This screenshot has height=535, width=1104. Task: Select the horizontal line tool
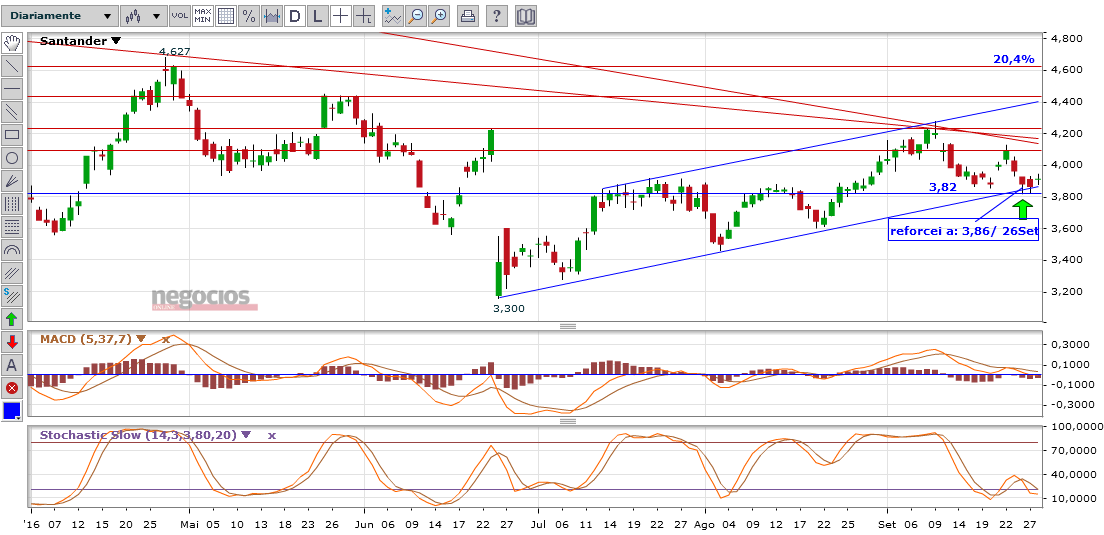tap(11, 89)
